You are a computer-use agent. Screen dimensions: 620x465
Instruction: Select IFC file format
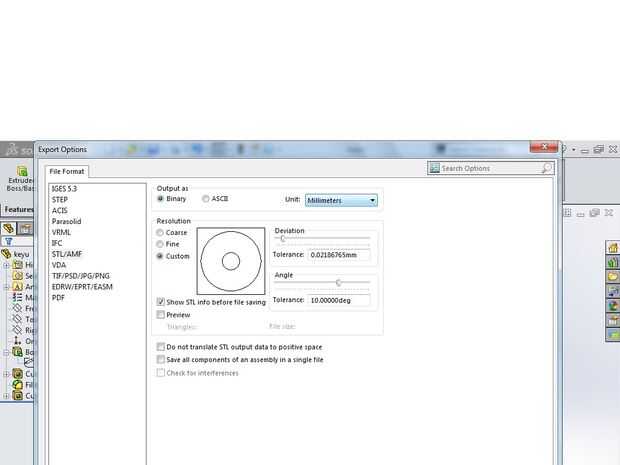point(57,243)
